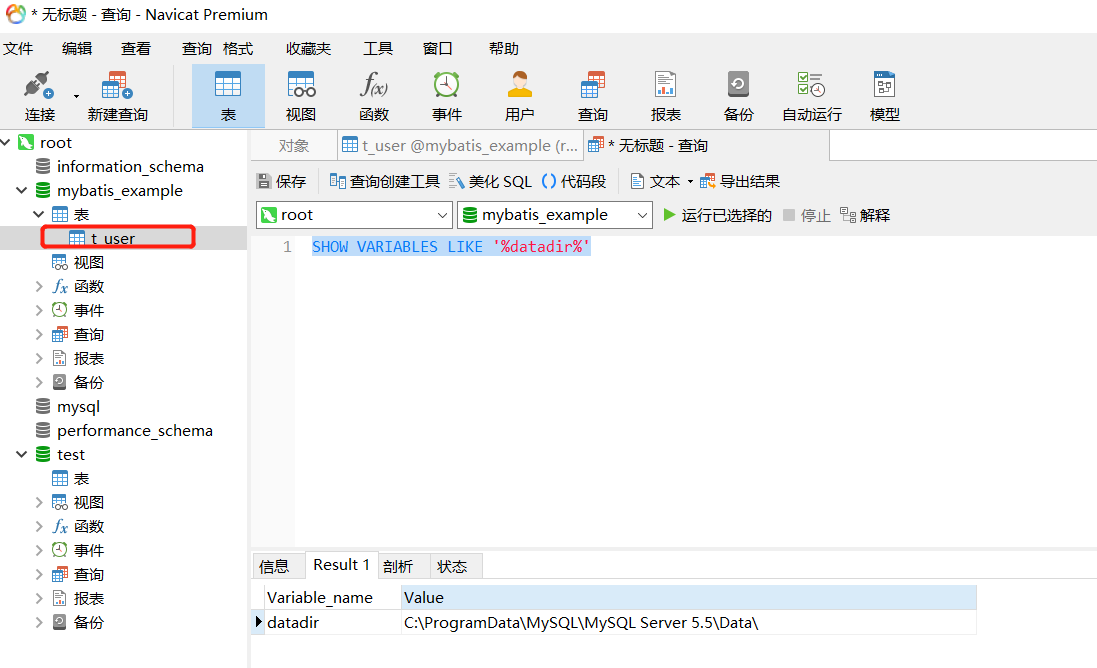
Task: Click the Value column header
Action: click(x=688, y=597)
